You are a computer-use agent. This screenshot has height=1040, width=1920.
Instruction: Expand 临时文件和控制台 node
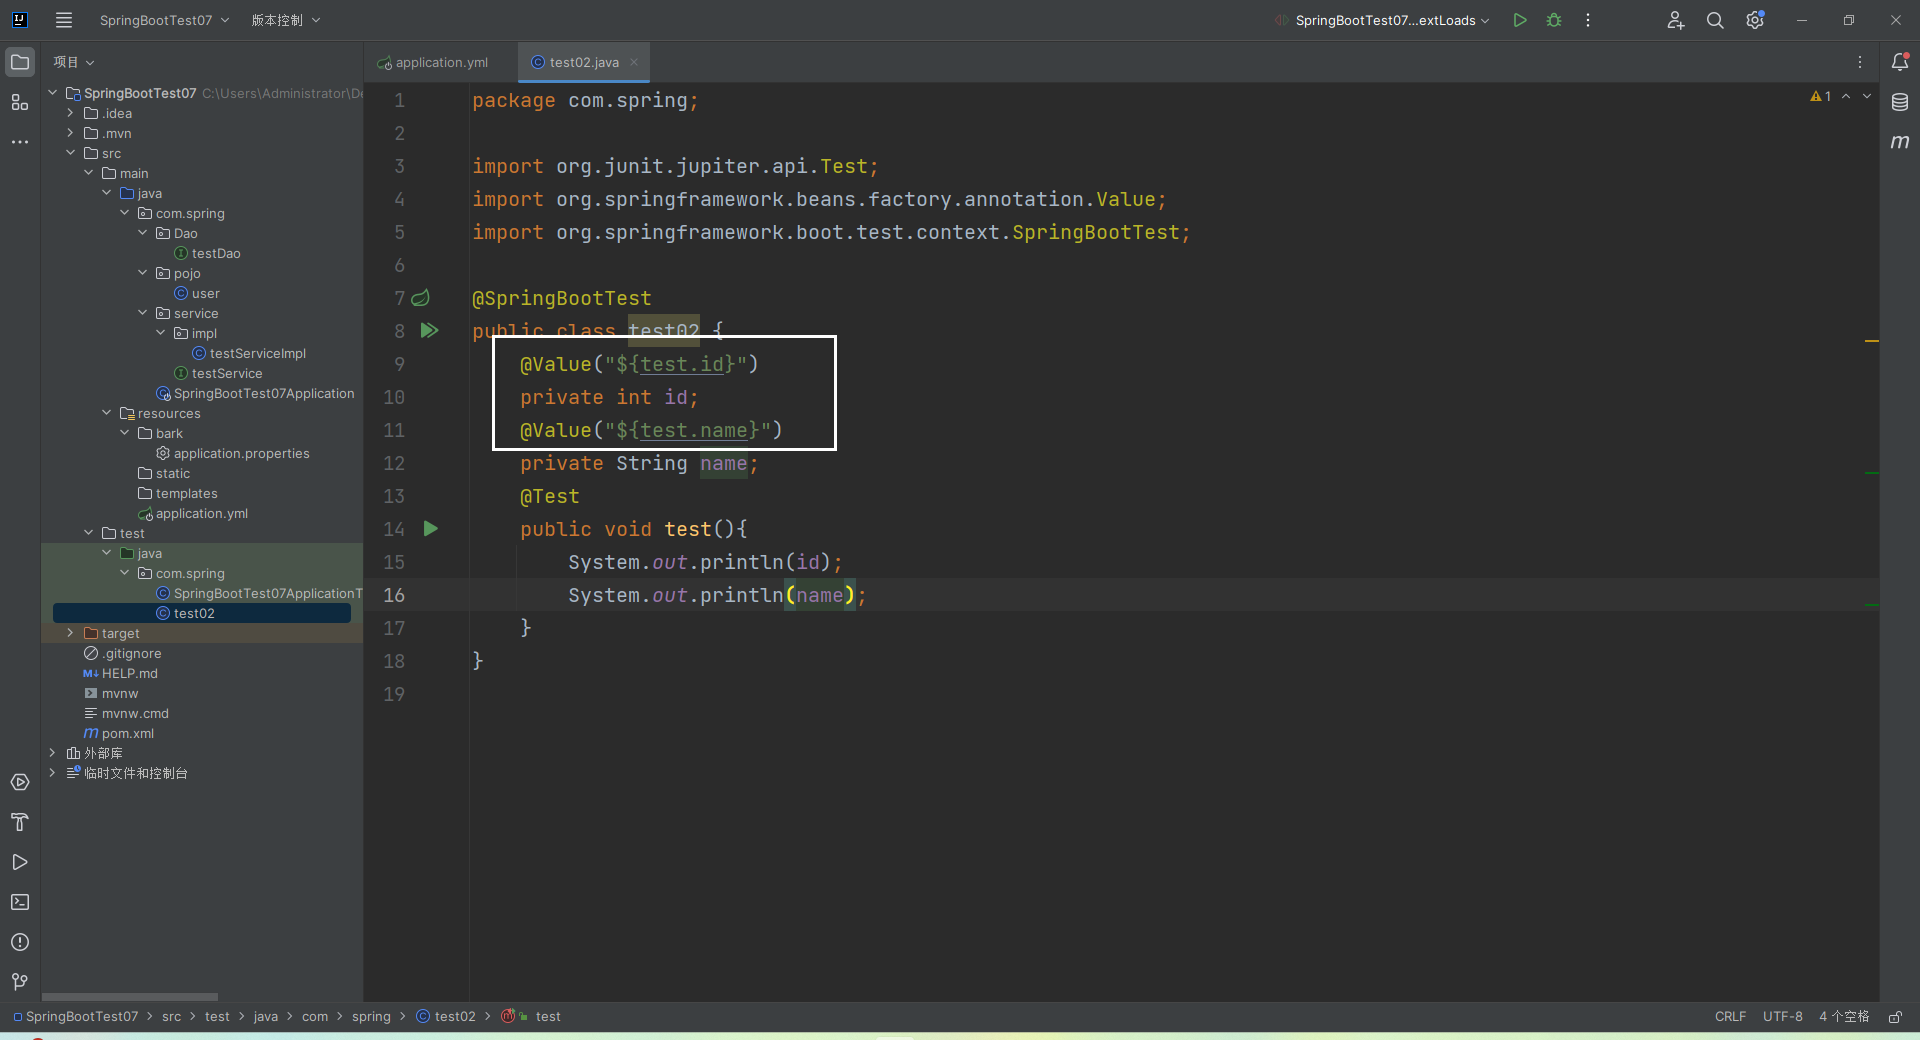coord(52,773)
